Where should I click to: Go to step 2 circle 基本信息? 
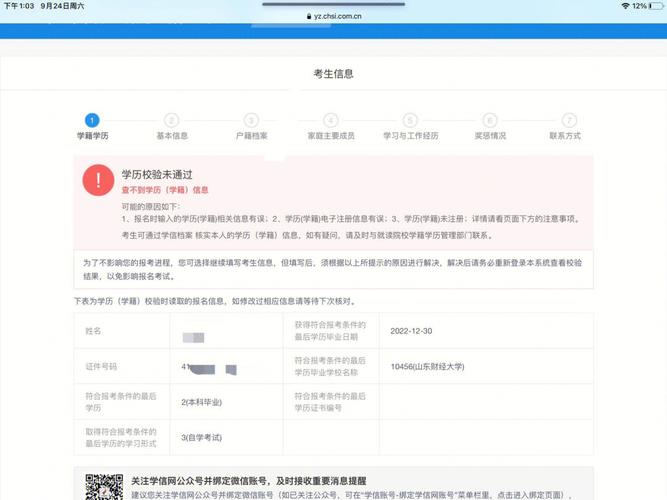(171, 120)
